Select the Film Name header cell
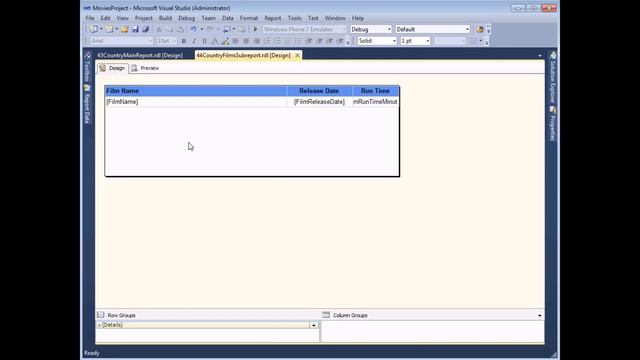 [196, 91]
